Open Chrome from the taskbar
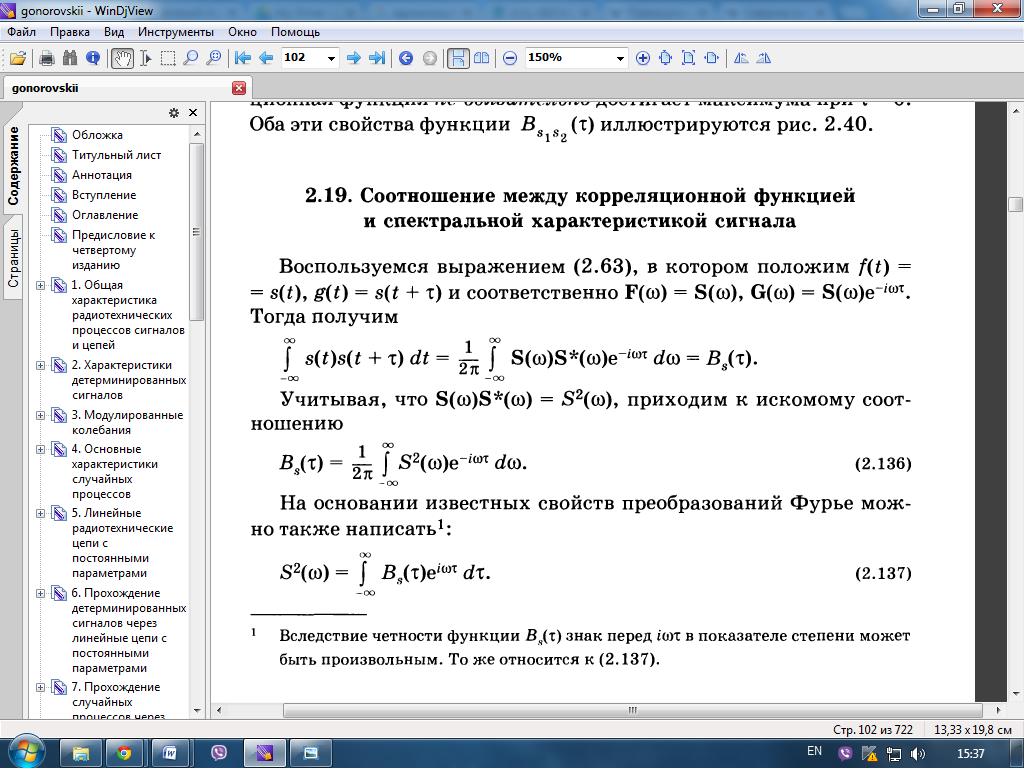 123,754
